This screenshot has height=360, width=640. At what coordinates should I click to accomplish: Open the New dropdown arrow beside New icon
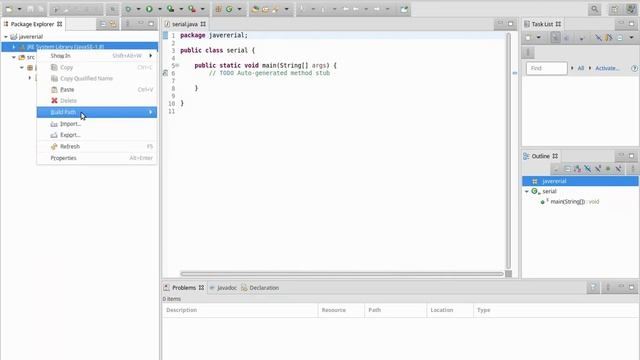coord(19,9)
